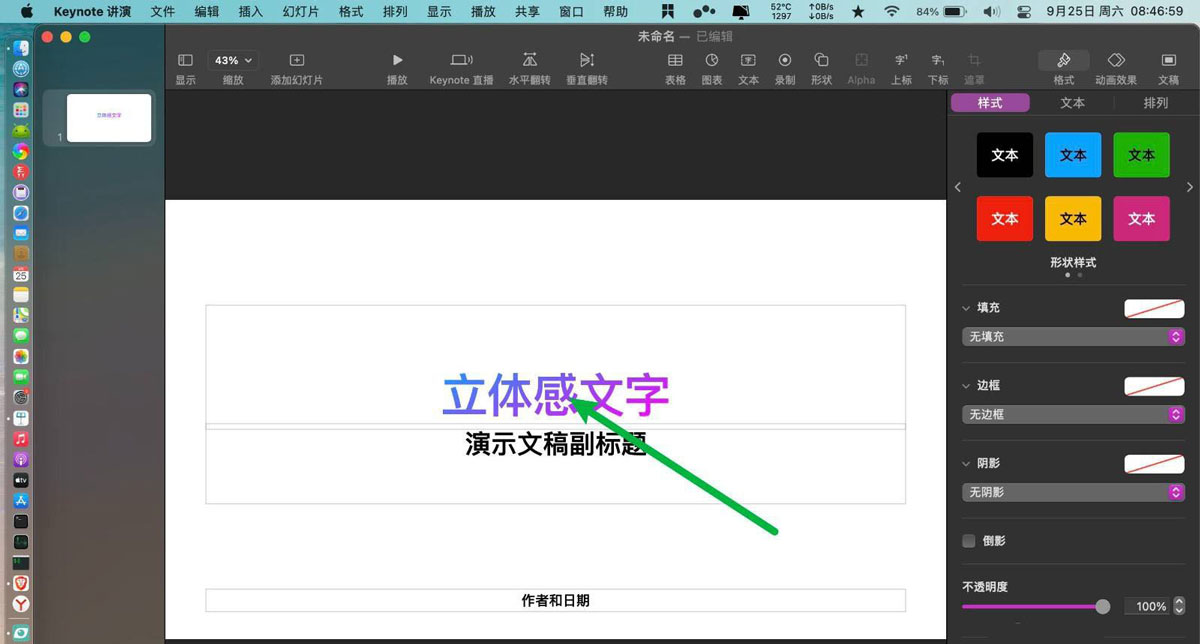The height and width of the screenshot is (644, 1200).
Task: Open the 格式 menu in menu bar
Action: coord(351,12)
